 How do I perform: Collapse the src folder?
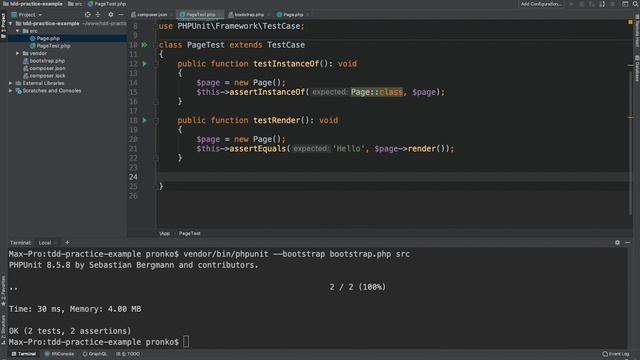pyautogui.click(x=18, y=31)
